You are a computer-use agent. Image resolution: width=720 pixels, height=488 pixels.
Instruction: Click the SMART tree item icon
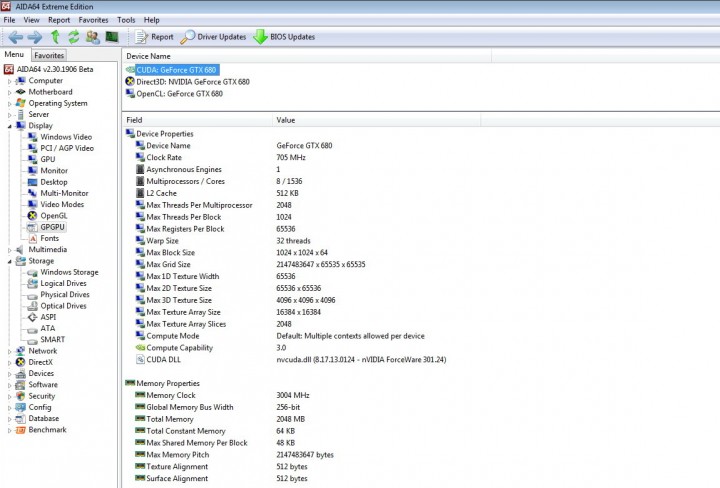(32, 340)
